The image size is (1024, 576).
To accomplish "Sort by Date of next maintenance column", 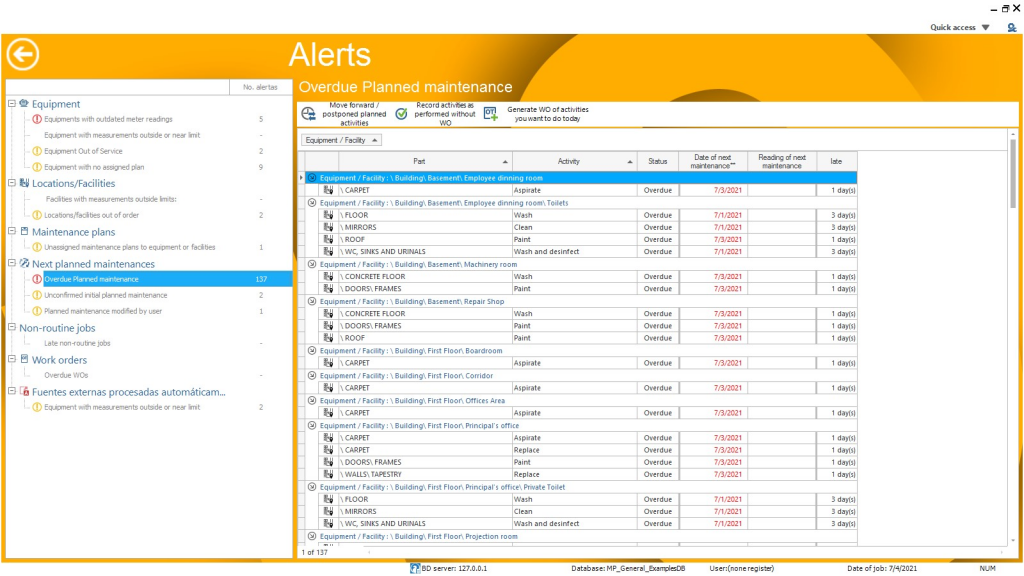I will tap(713, 161).
